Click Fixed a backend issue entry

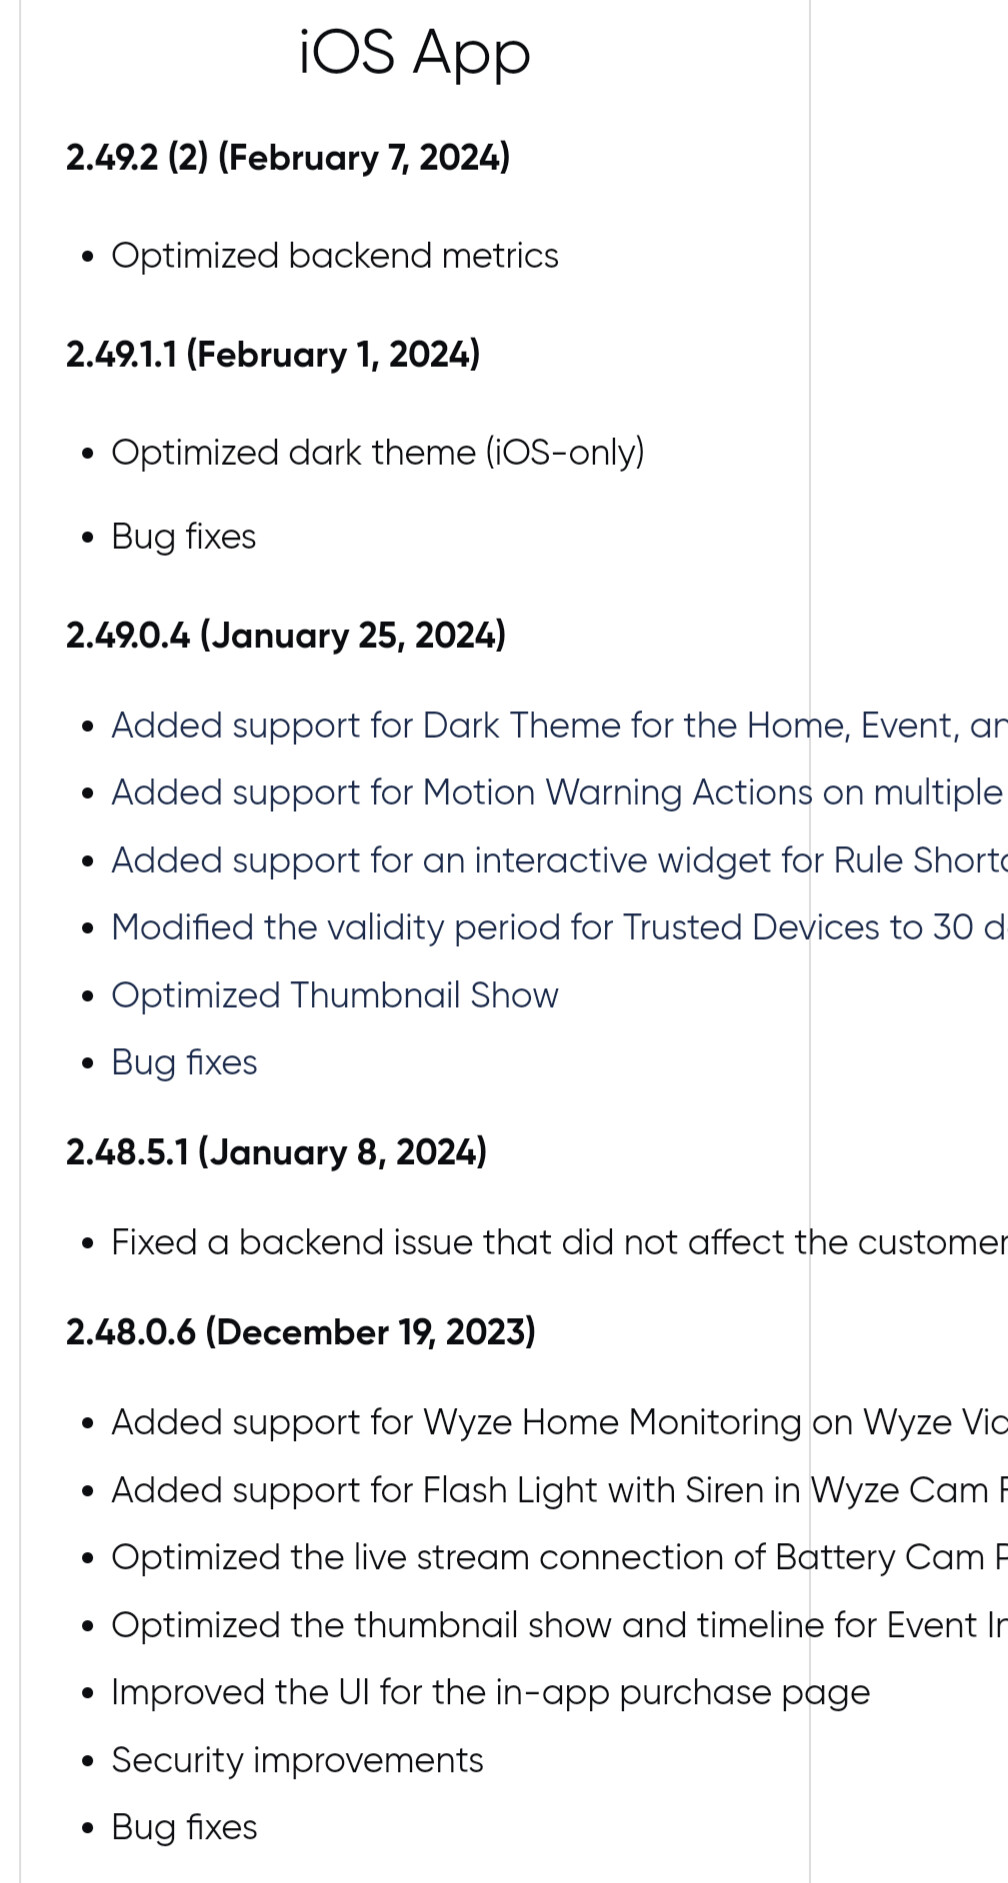point(559,1243)
